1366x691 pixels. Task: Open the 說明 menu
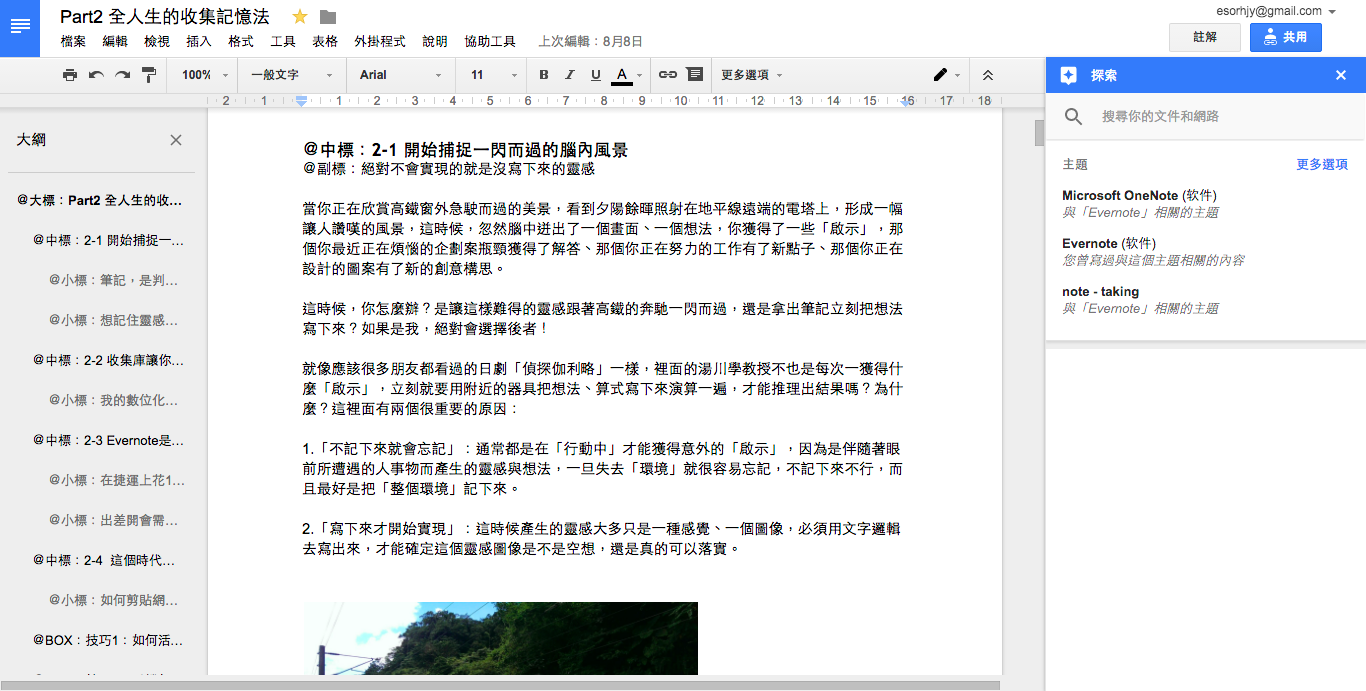[435, 42]
